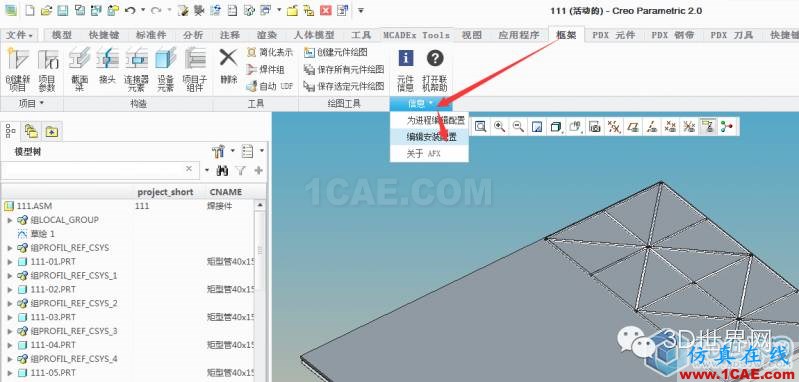Click 打开联机帮助 question mark icon
This screenshot has height=382, width=799.
[435, 70]
